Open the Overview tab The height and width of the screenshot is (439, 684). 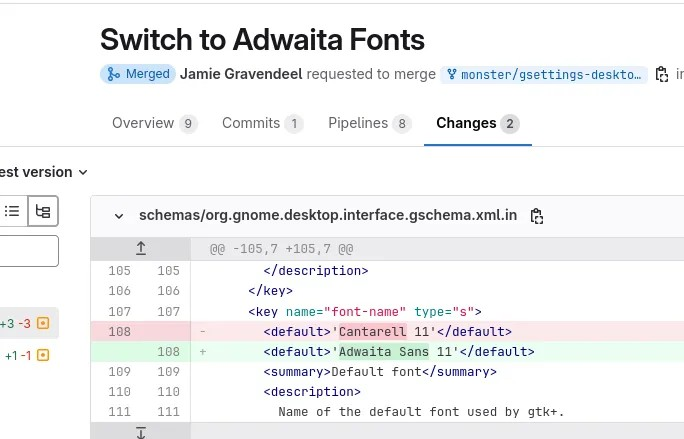click(x=155, y=123)
